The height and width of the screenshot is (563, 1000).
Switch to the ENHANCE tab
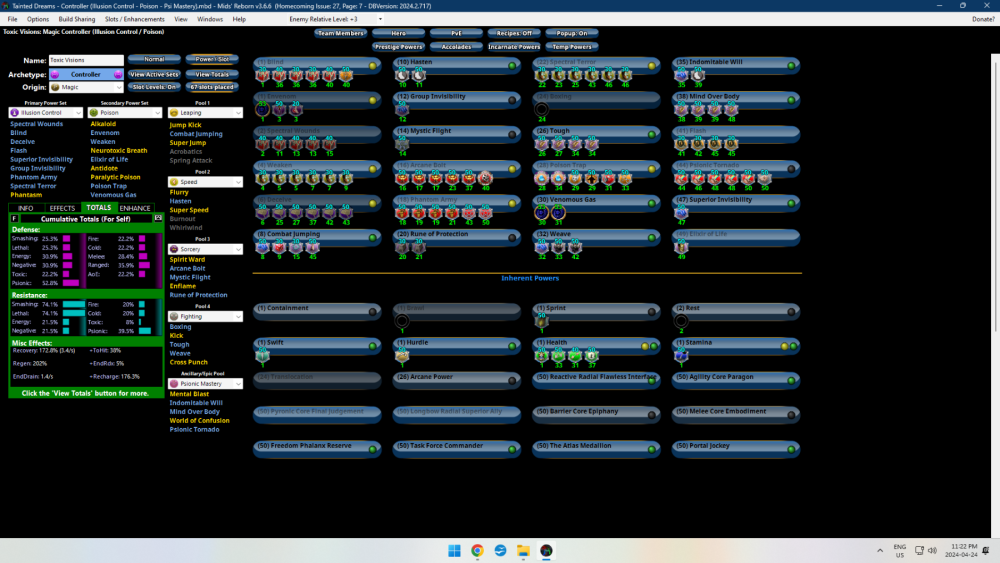pyautogui.click(x=135, y=208)
